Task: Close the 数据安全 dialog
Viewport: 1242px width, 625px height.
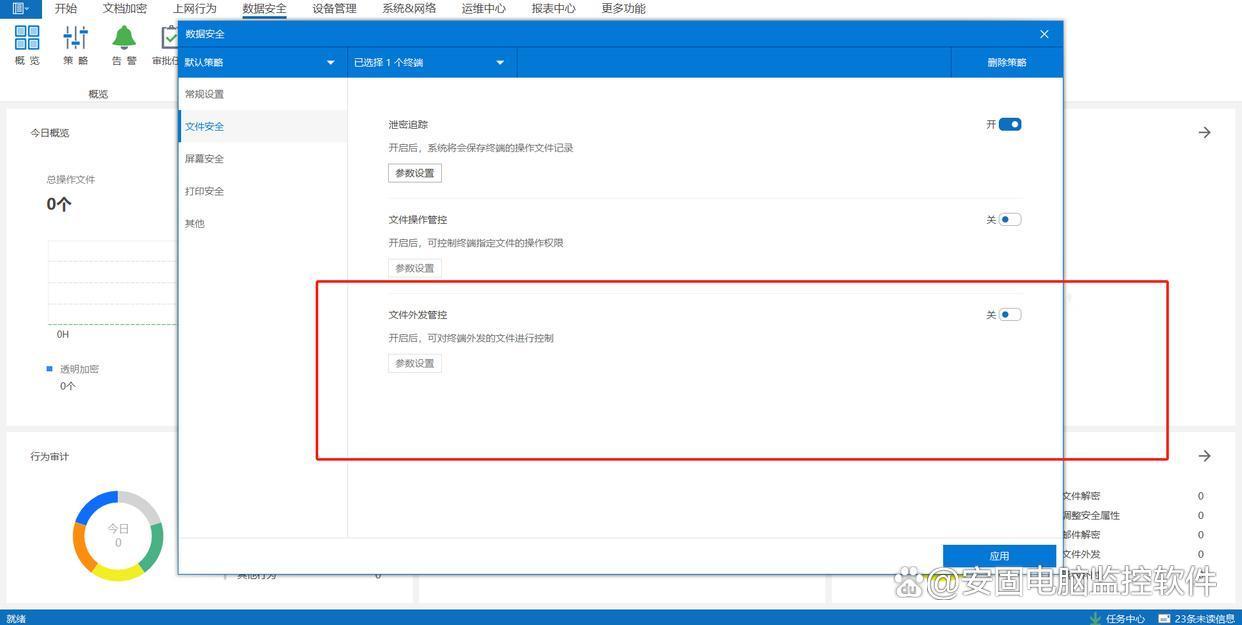Action: pos(1044,34)
